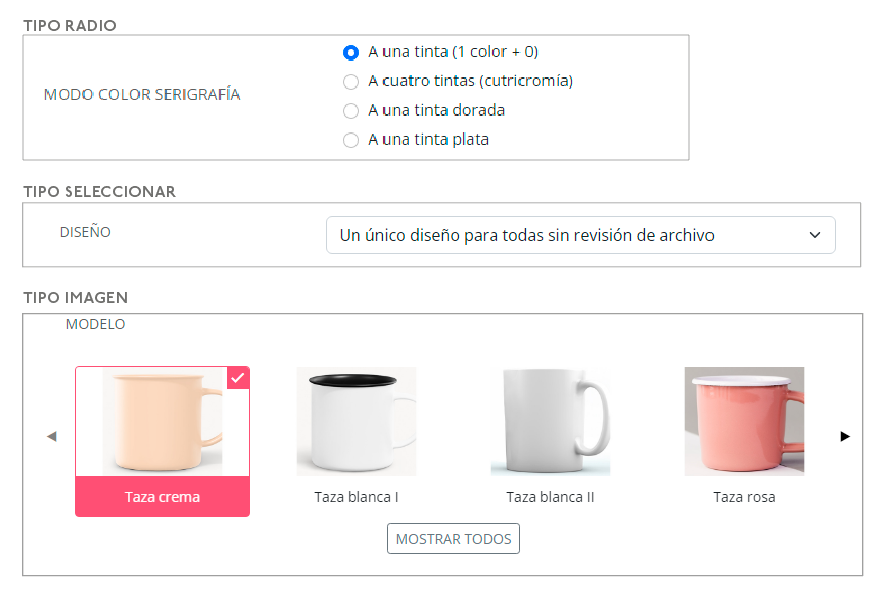The image size is (884, 596).
Task: Enable the 'A una tinta plata' radio
Action: [350, 140]
